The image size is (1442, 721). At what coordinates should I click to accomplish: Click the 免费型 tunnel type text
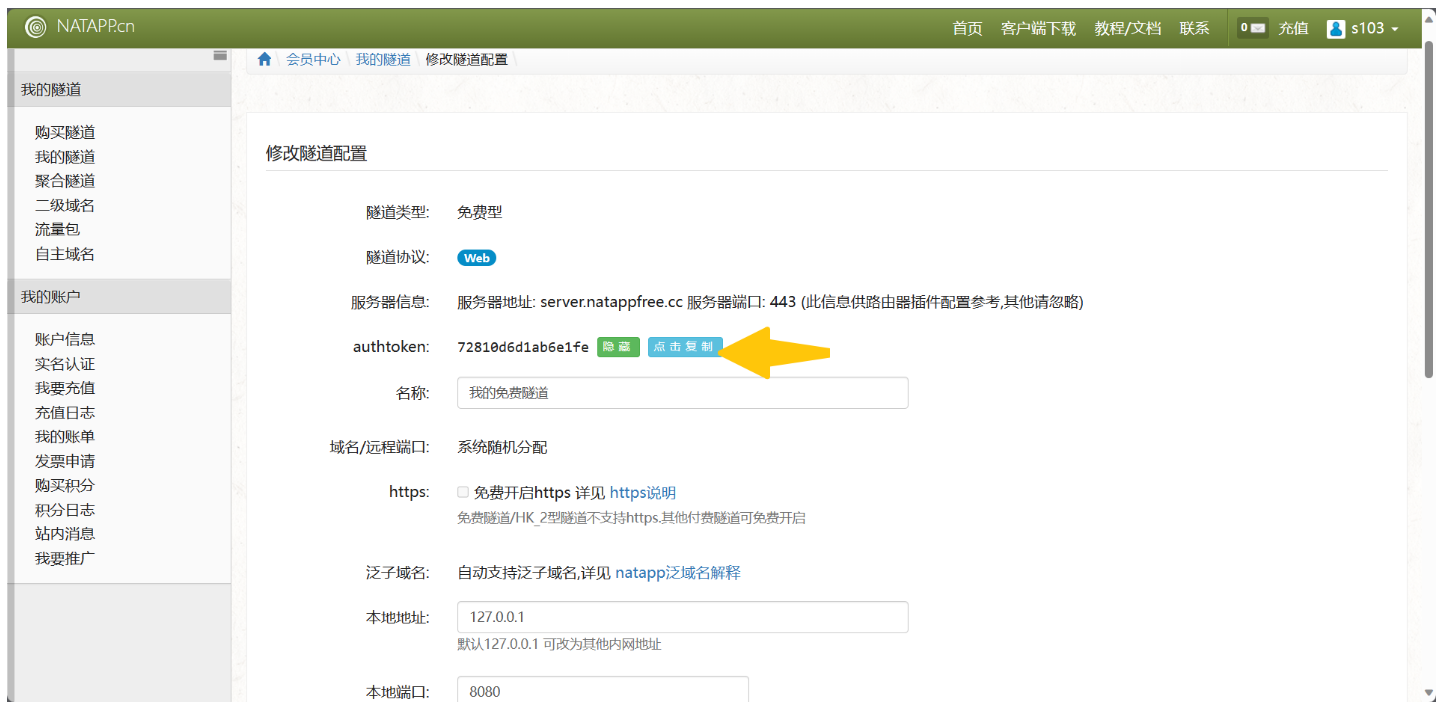pyautogui.click(x=479, y=212)
